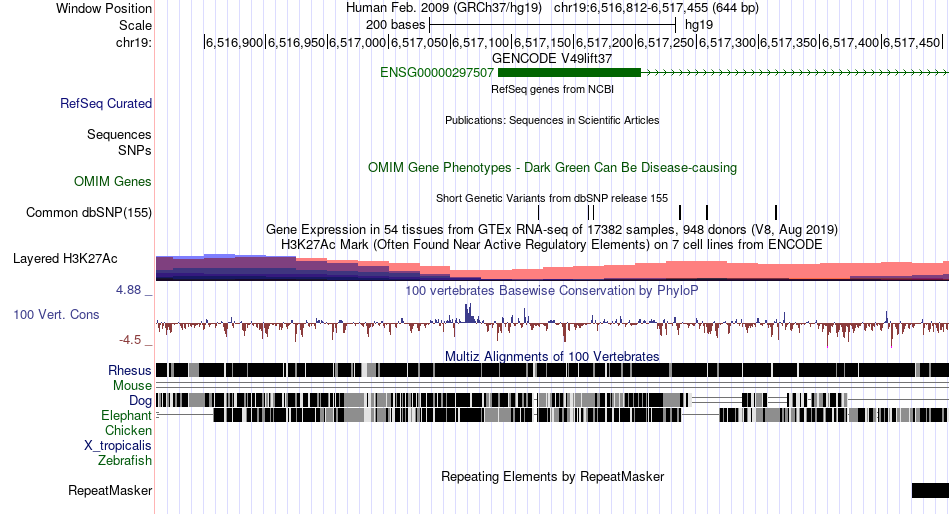Image resolution: width=950 pixels, height=514 pixels.
Task: Click the OMIM Gene Phenotypes track title
Action: 552,167
